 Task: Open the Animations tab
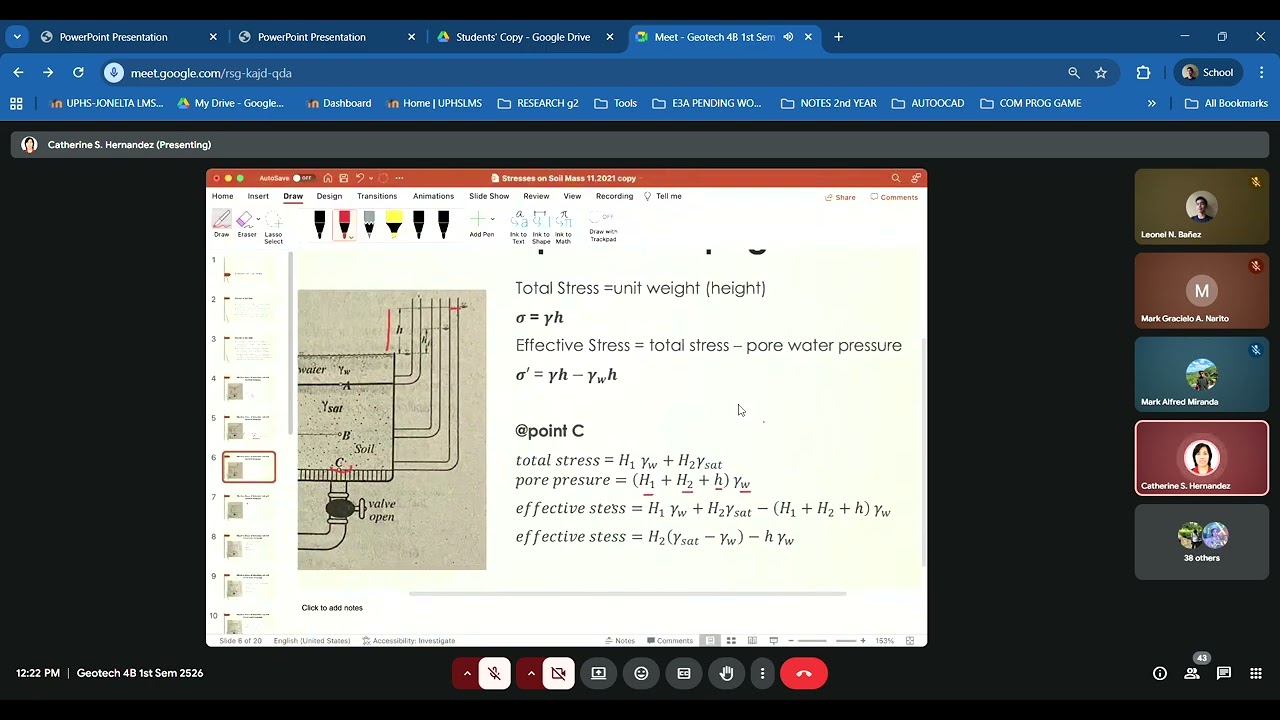[433, 196]
